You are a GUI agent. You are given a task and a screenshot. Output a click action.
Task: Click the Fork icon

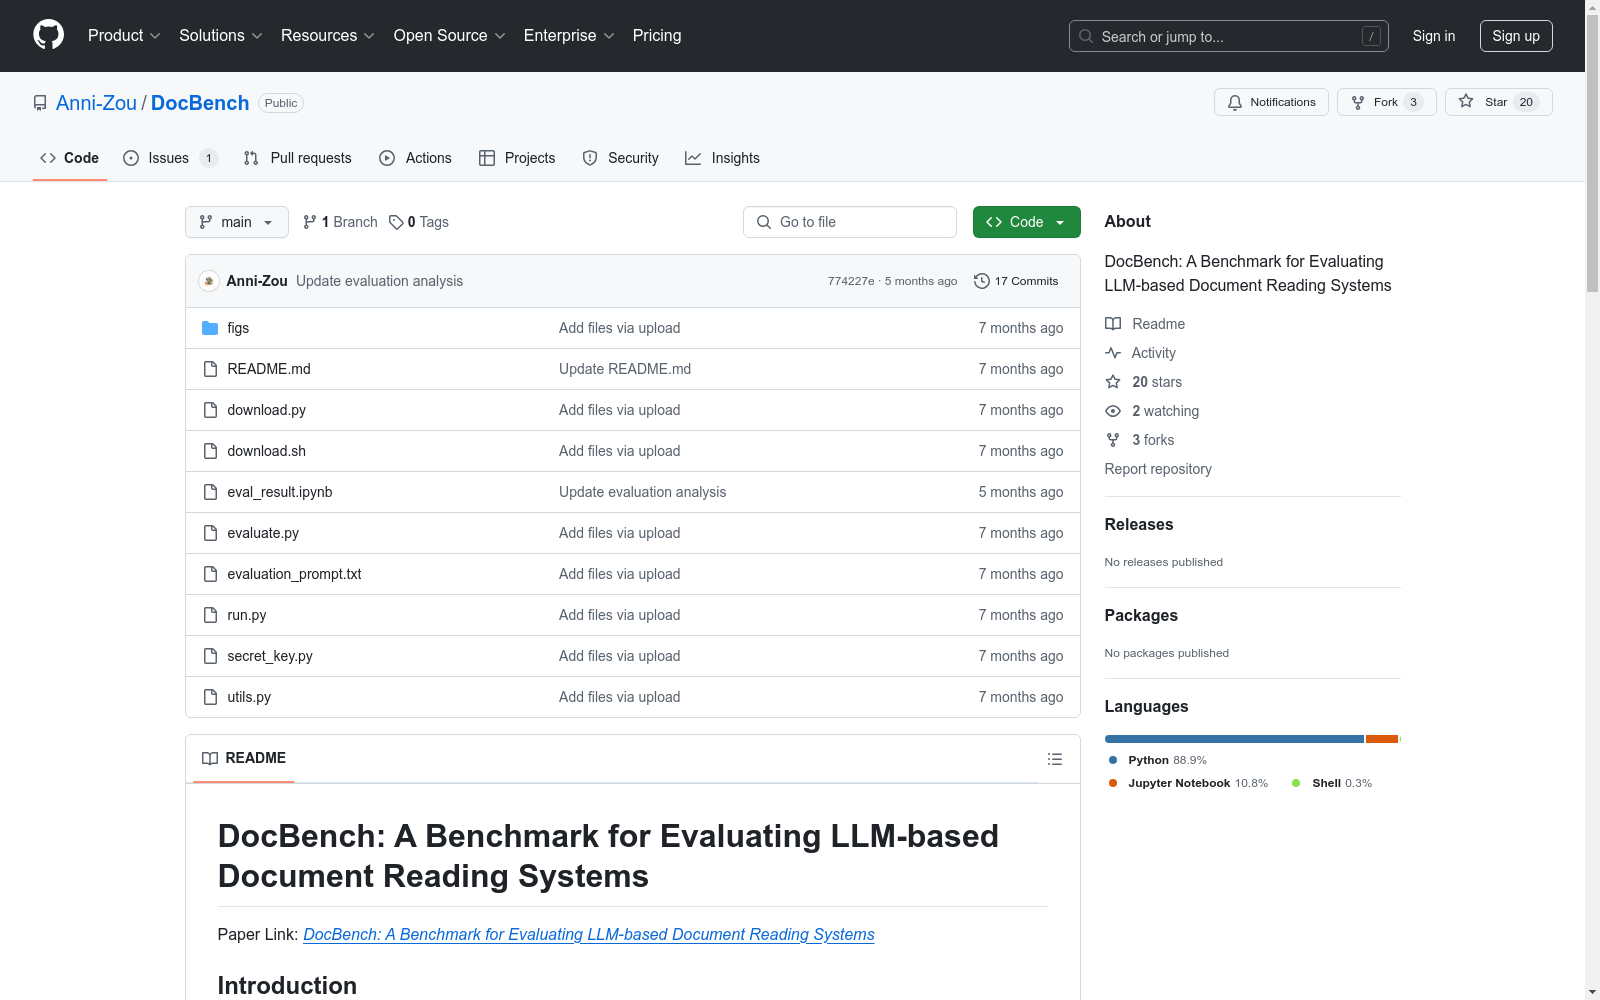click(x=1358, y=102)
